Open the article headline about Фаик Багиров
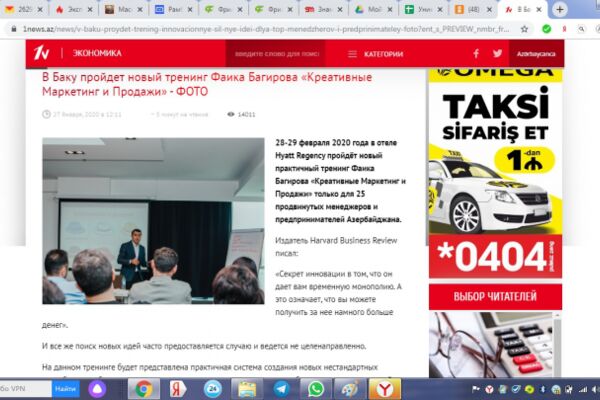The width and height of the screenshot is (600, 400). 207,84
